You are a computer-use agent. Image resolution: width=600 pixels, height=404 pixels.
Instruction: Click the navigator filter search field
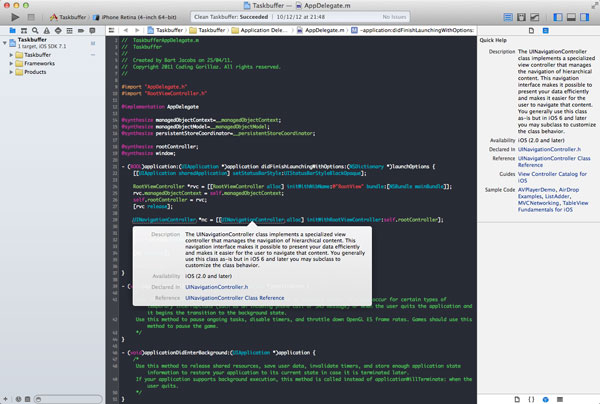(68, 399)
